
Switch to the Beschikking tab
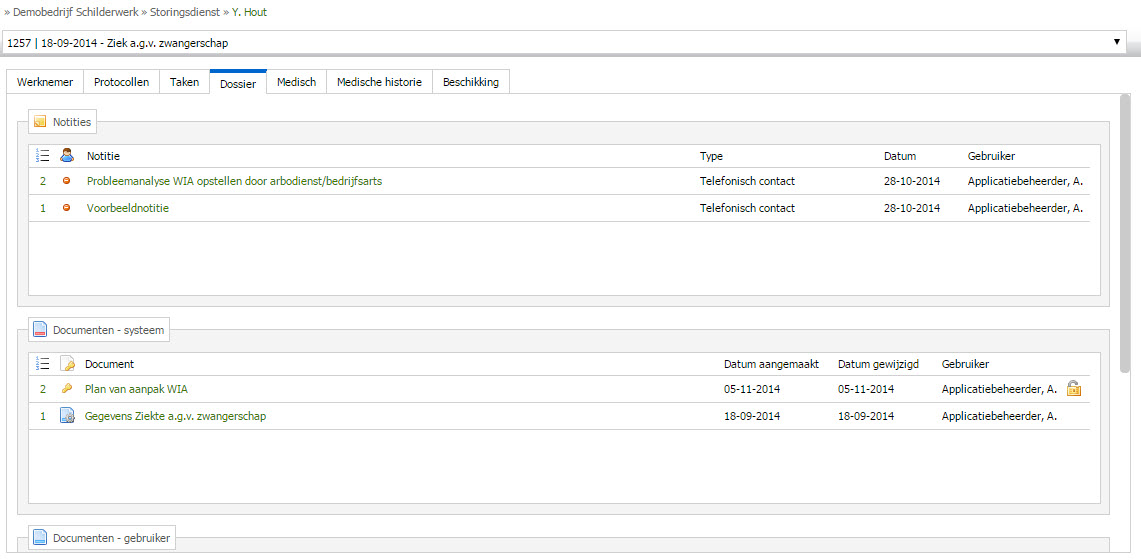(x=471, y=82)
